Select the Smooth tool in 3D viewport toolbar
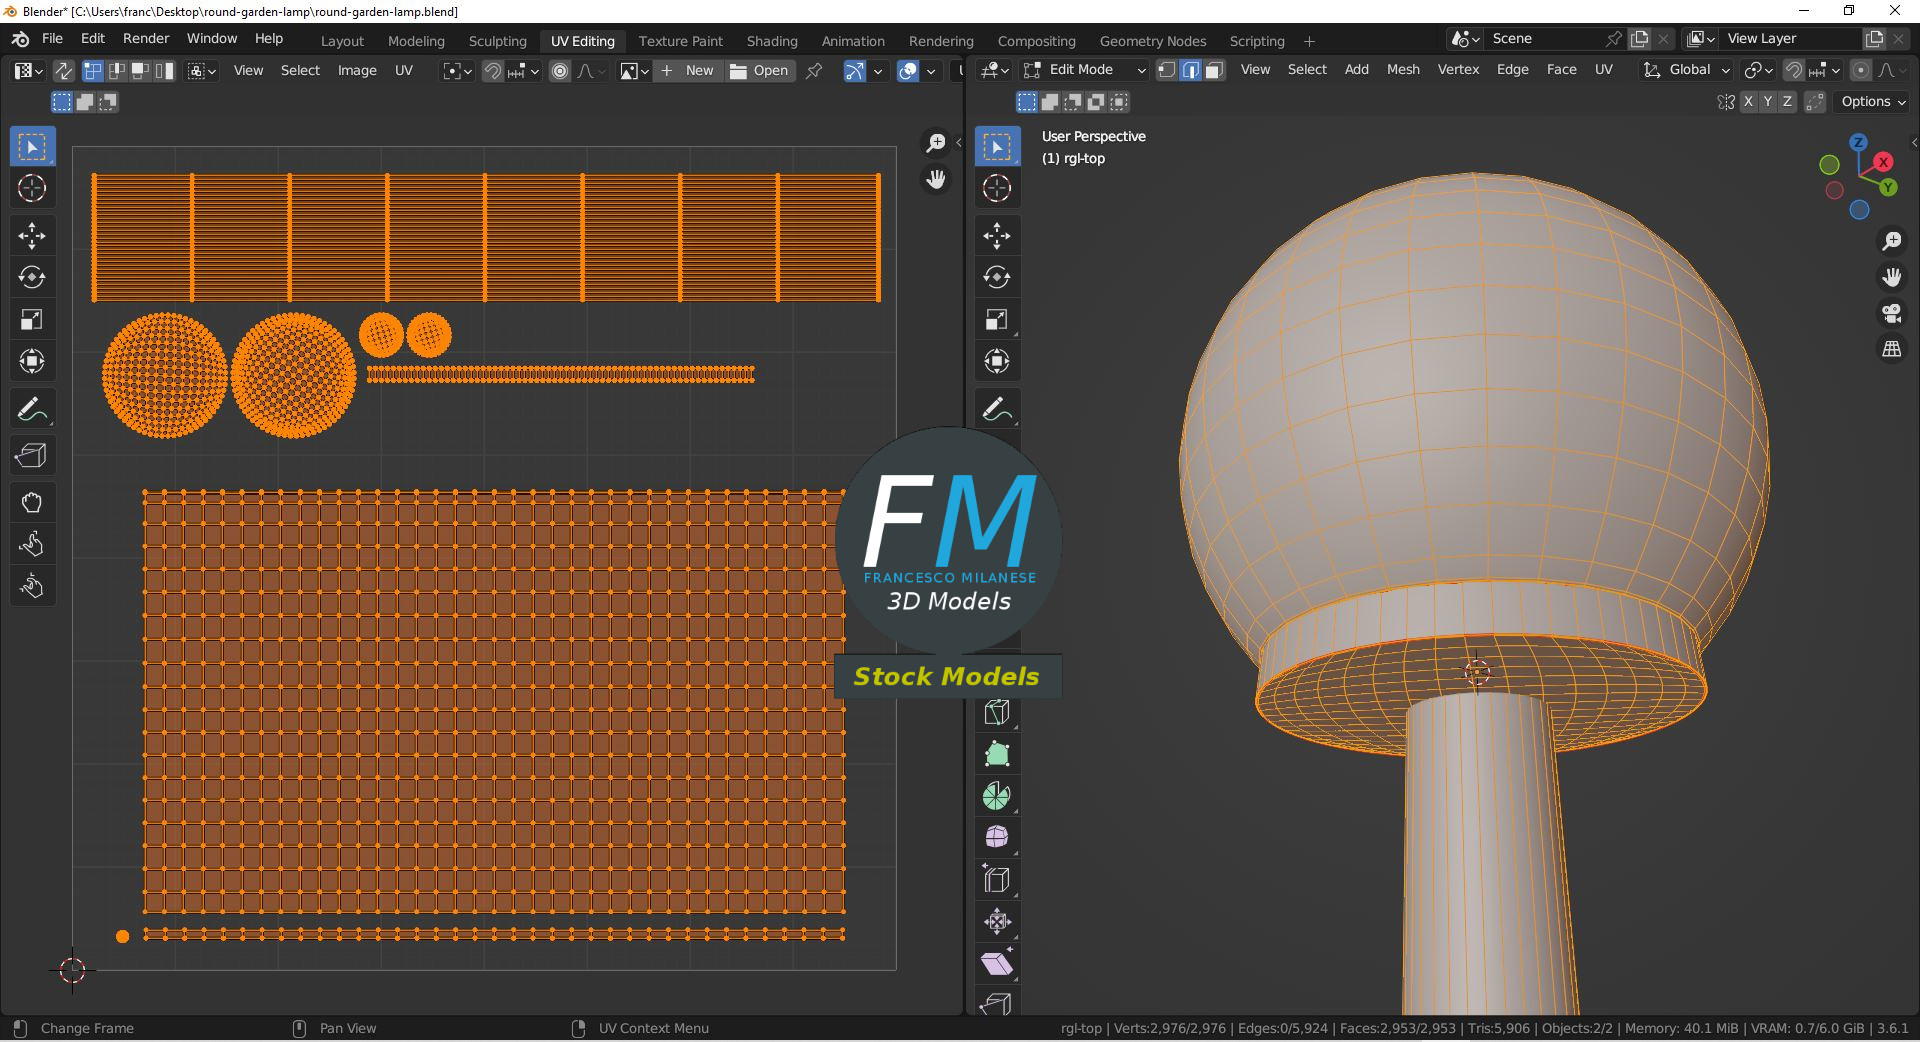Screen dimensions: 1920x1042 click(997, 838)
